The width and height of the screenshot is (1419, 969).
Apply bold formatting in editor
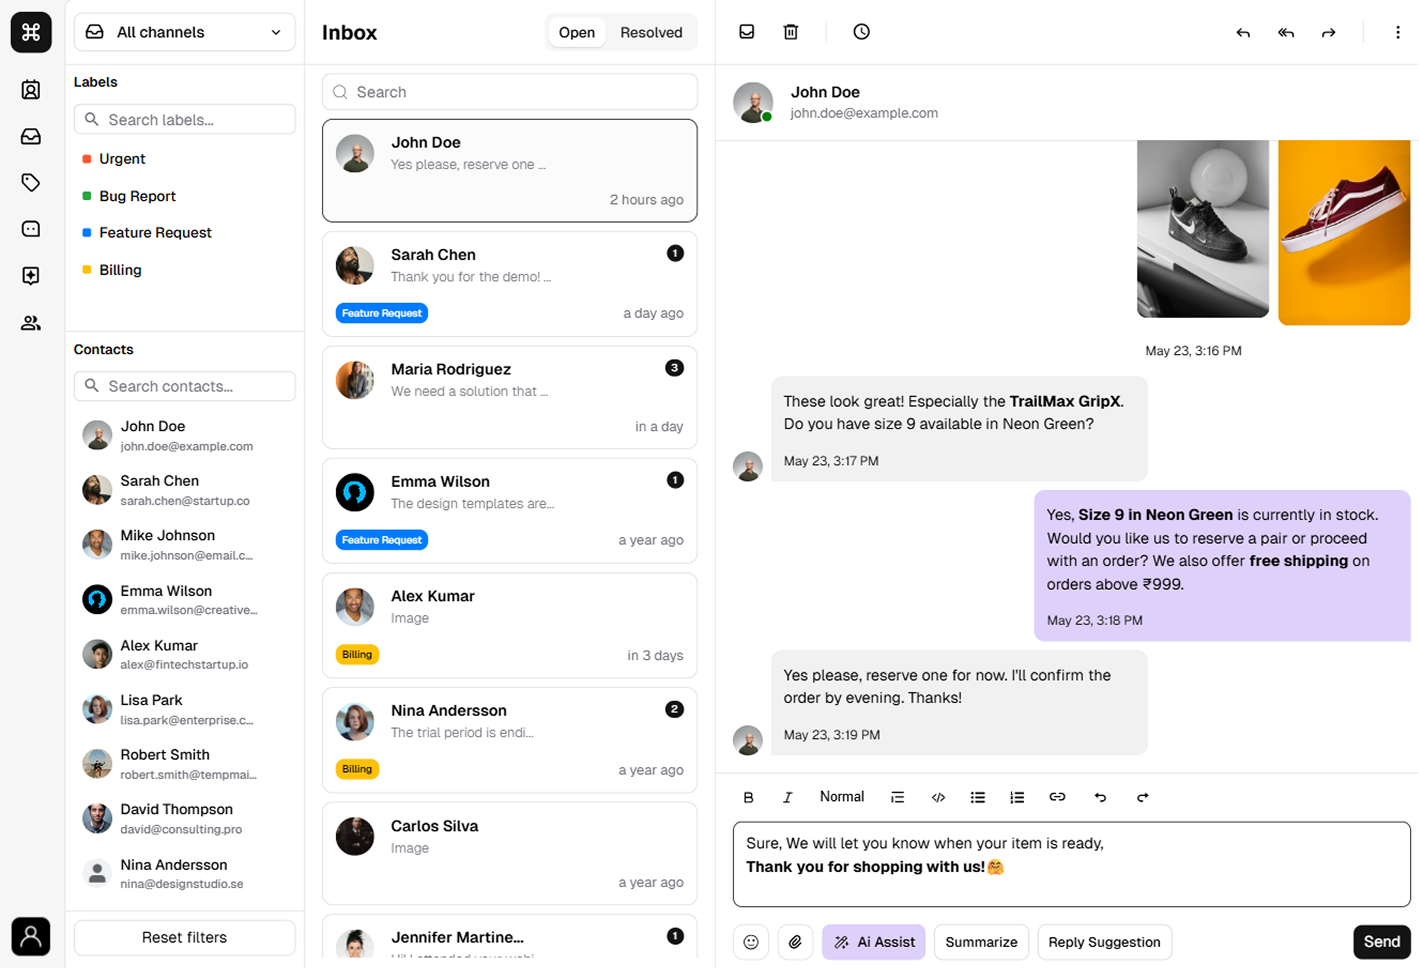coord(748,797)
